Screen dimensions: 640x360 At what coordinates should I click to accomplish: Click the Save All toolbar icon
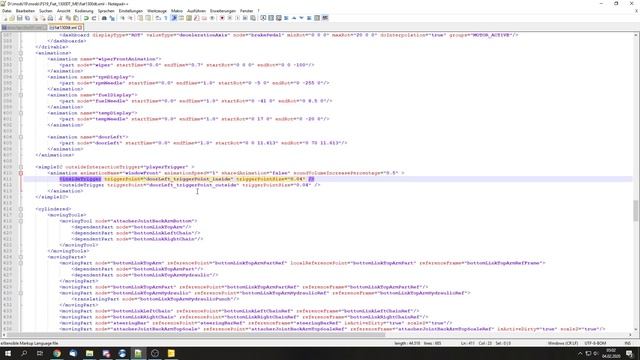coord(27,18)
